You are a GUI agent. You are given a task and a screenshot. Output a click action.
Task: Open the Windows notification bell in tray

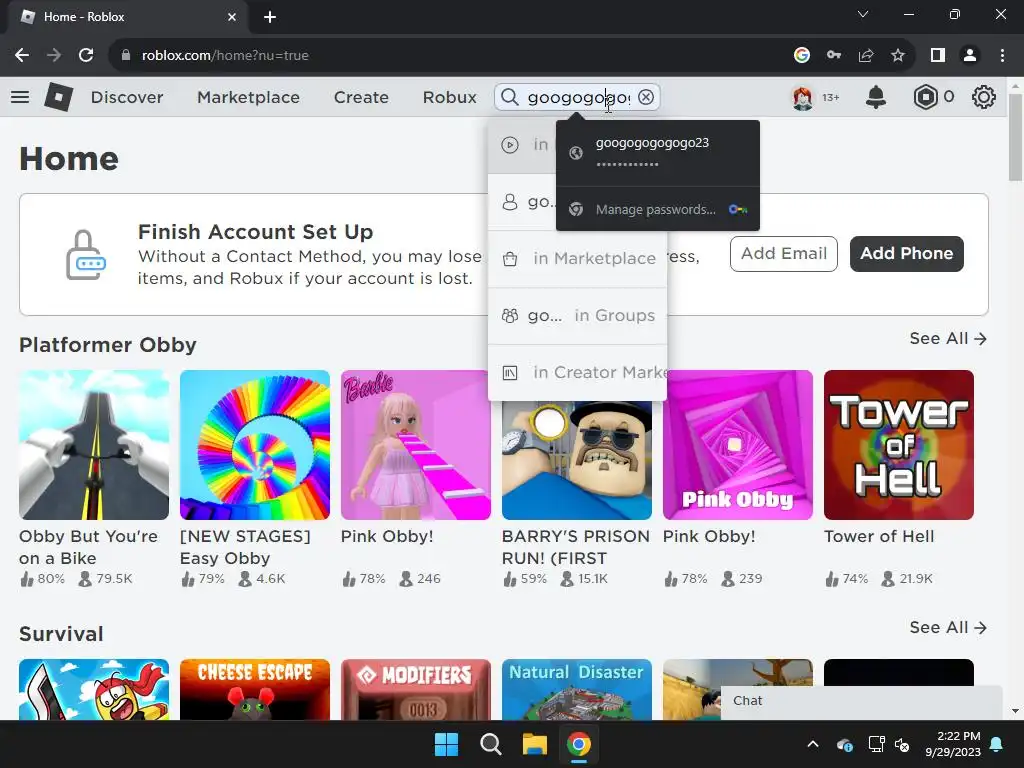click(997, 744)
